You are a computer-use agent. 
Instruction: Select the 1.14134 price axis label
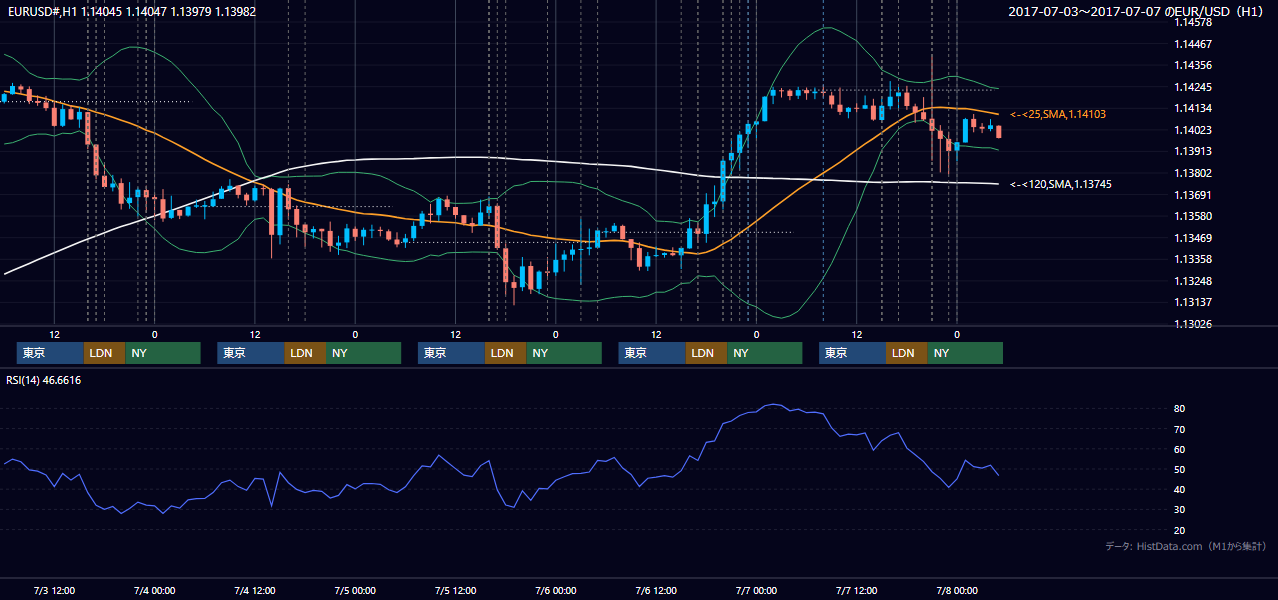pyautogui.click(x=1193, y=108)
